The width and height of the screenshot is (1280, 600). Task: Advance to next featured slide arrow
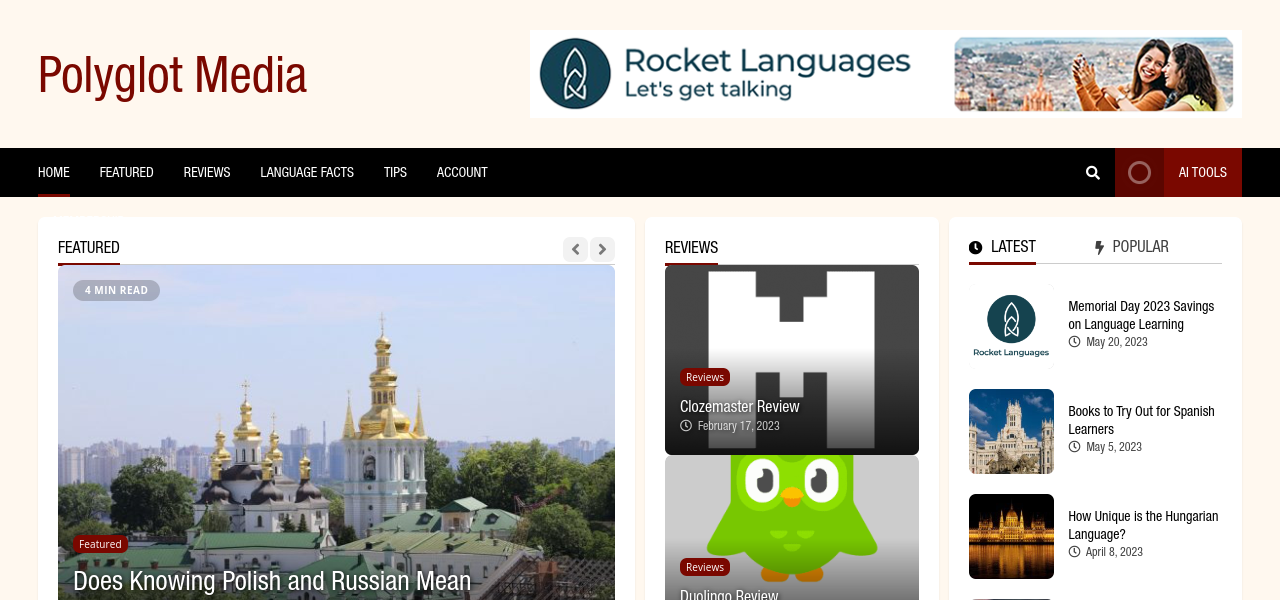pyautogui.click(x=602, y=249)
